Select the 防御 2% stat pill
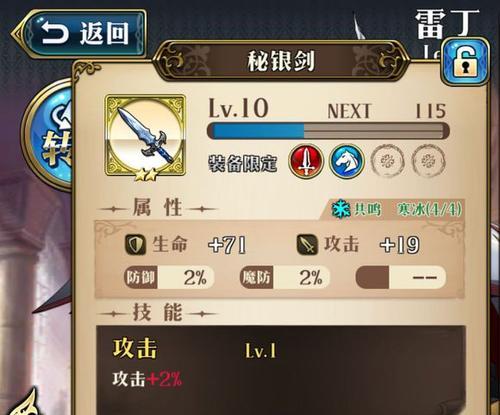The image size is (500, 415). point(169,277)
